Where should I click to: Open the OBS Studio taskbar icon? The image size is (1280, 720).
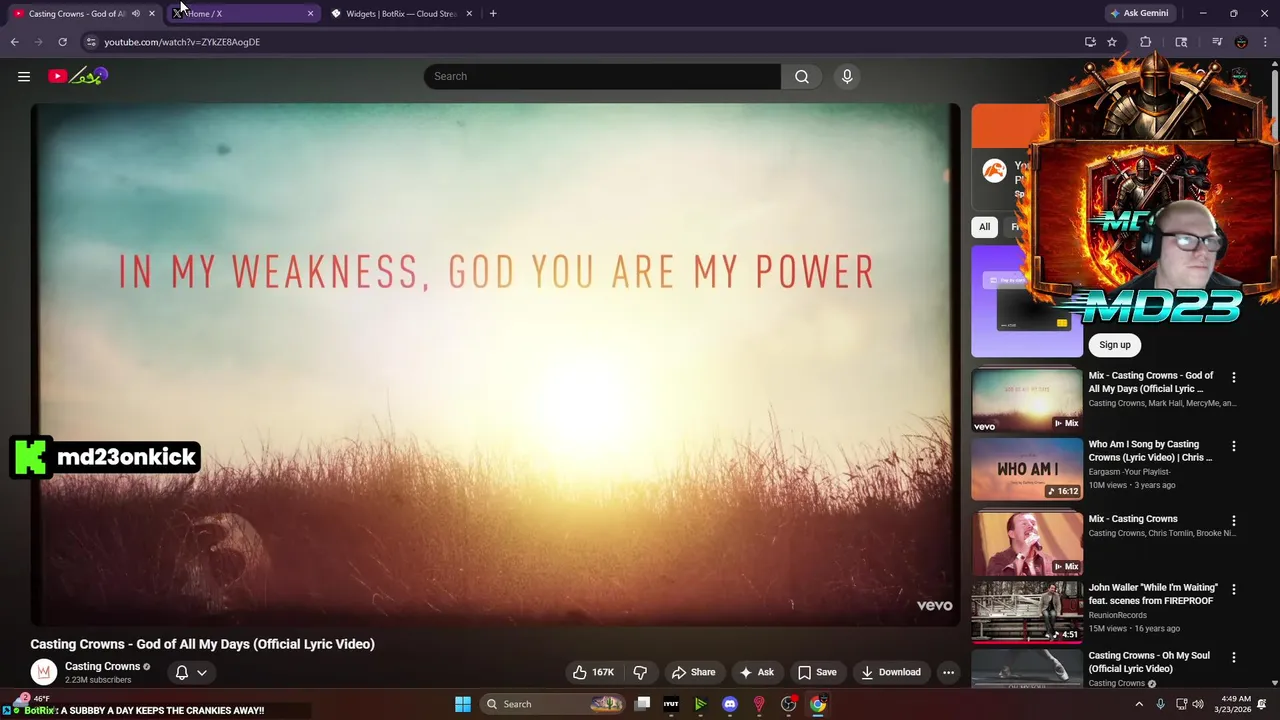pyautogui.click(x=788, y=704)
